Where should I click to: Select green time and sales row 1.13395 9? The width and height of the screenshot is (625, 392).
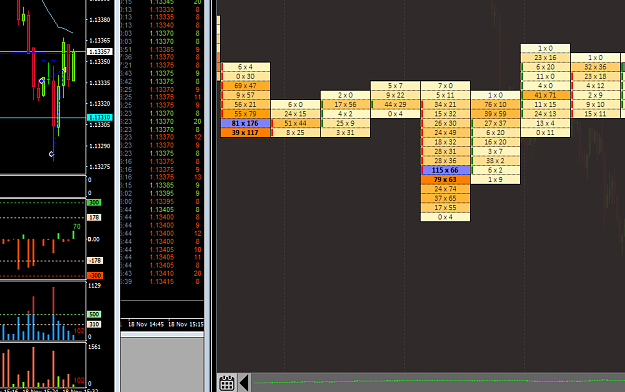point(162,193)
